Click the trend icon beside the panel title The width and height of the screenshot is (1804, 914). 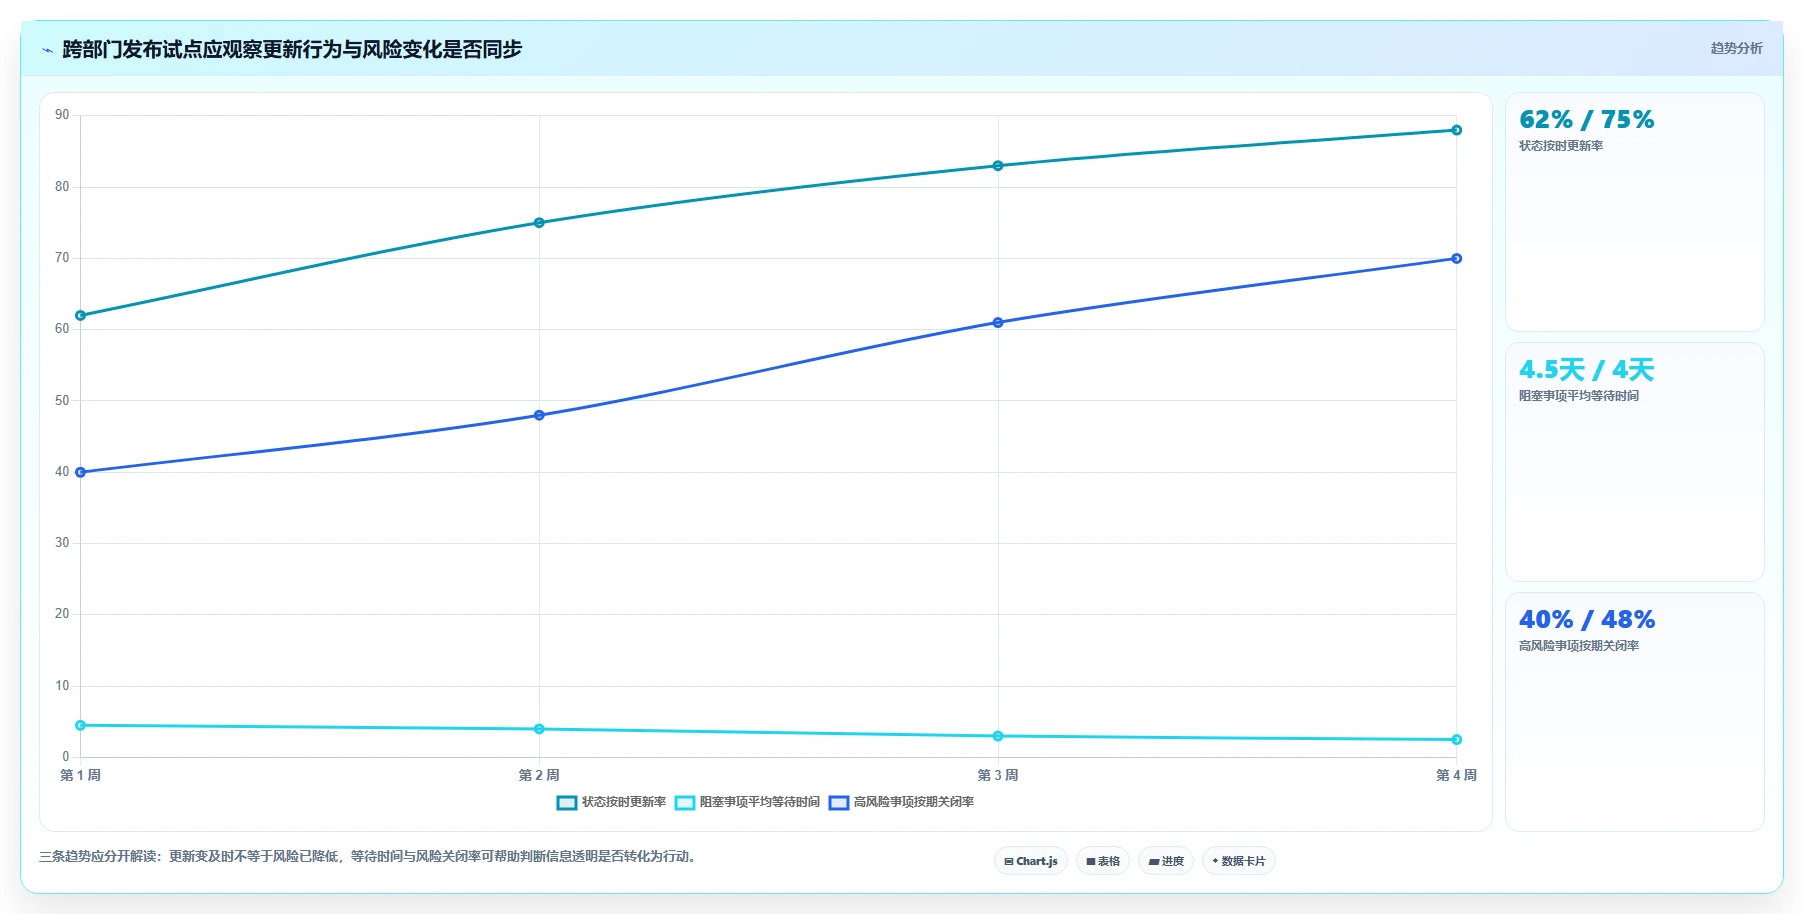(47, 50)
